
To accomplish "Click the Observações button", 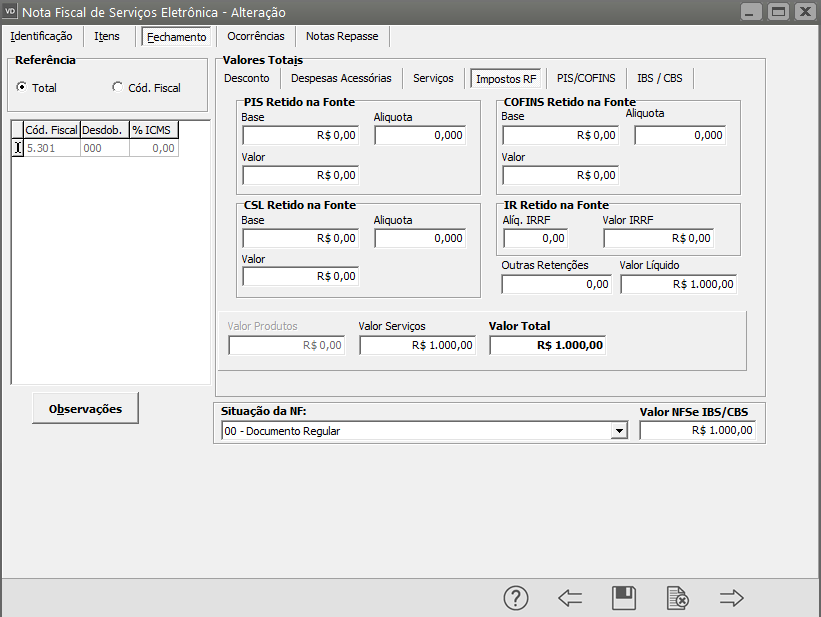I will point(85,408).
